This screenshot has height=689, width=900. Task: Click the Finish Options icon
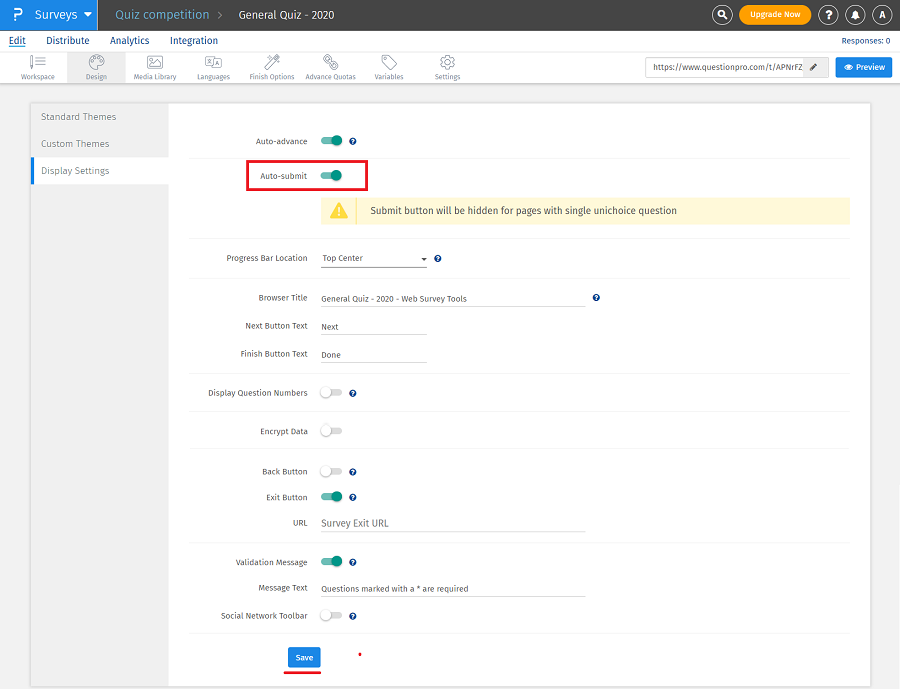coord(271,67)
